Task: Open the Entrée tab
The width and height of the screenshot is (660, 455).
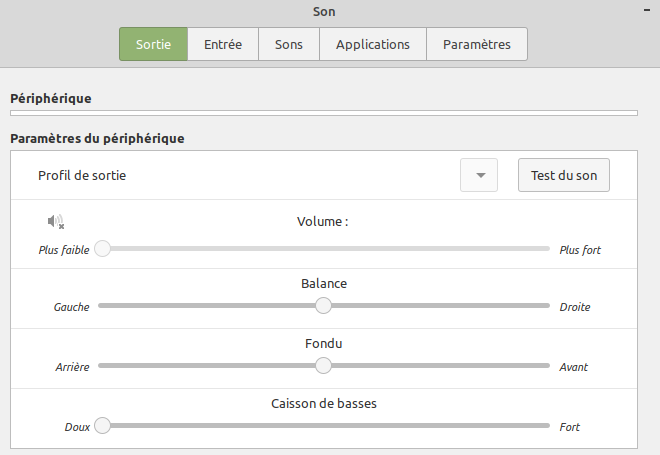Action: 223,44
